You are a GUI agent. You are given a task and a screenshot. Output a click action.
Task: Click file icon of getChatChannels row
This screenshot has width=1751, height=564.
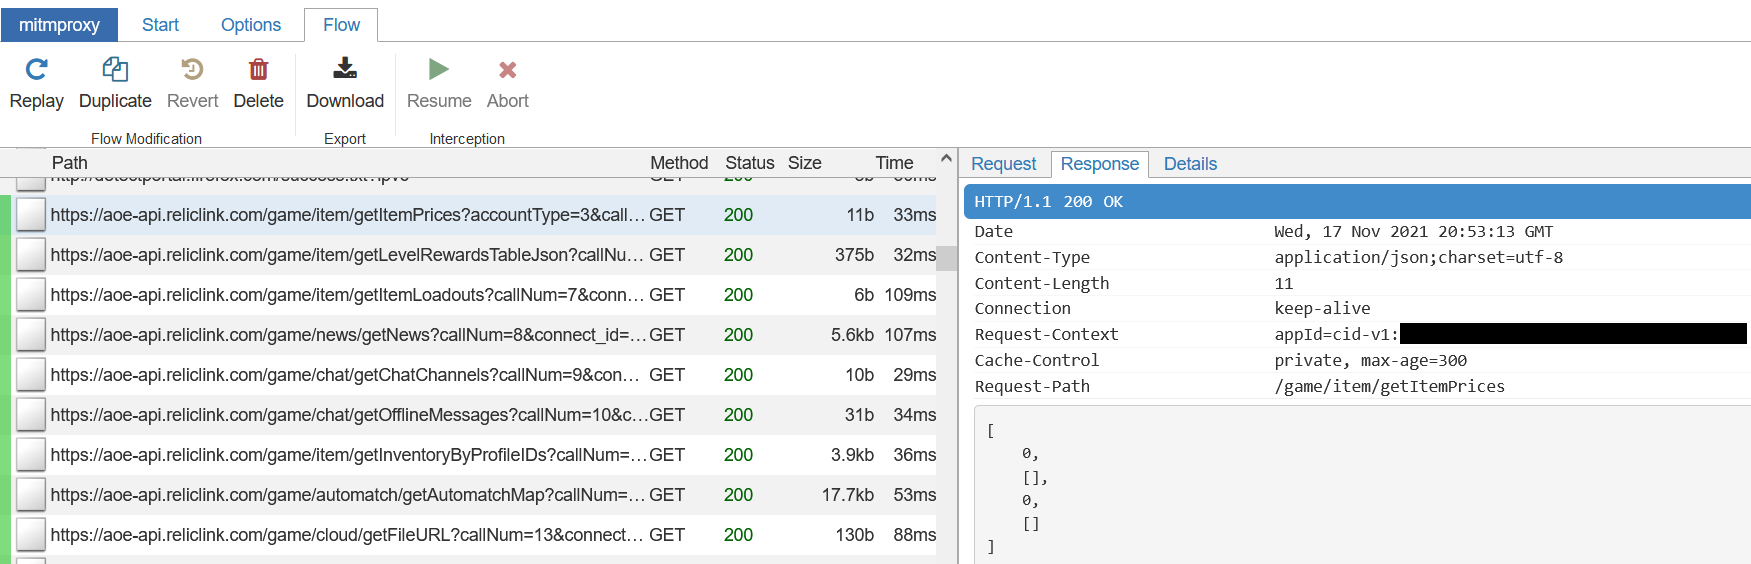click(31, 375)
